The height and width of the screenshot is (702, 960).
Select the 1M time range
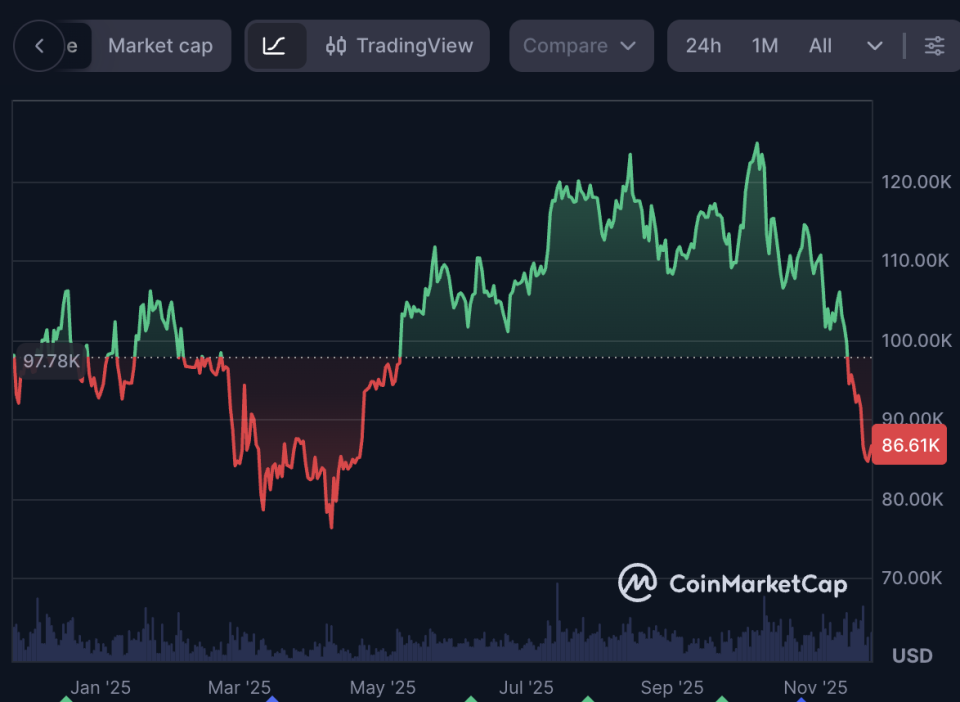764,46
